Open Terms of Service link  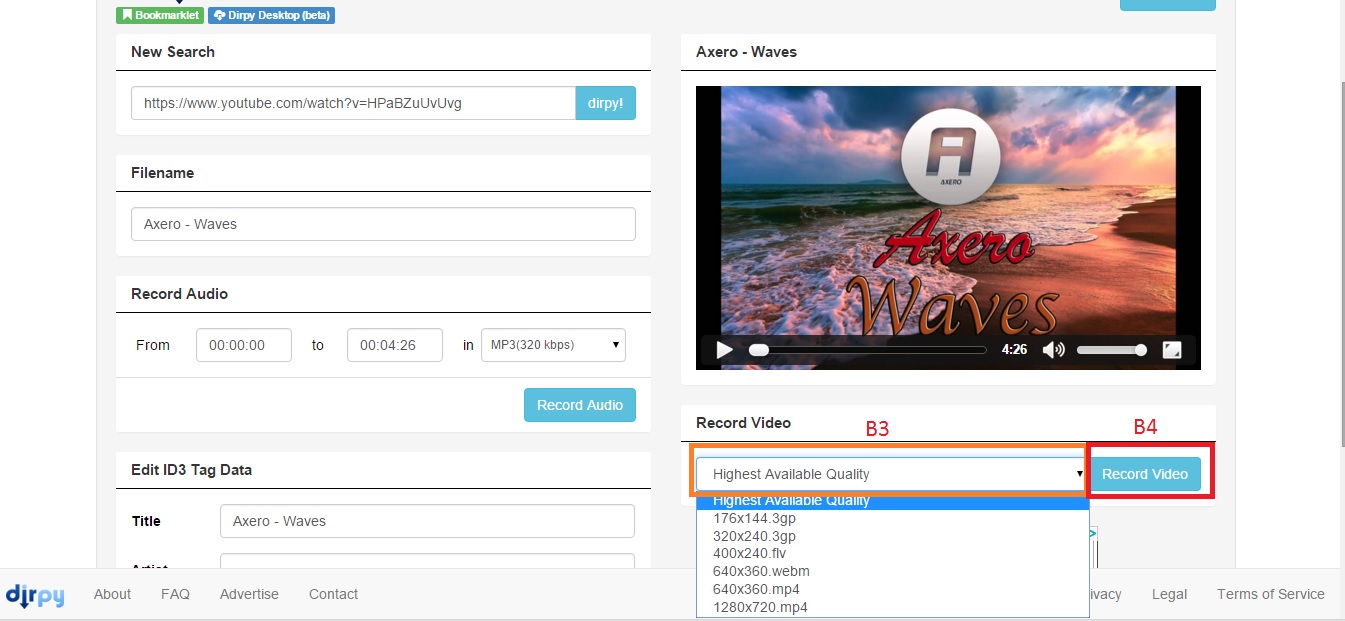pos(1270,594)
